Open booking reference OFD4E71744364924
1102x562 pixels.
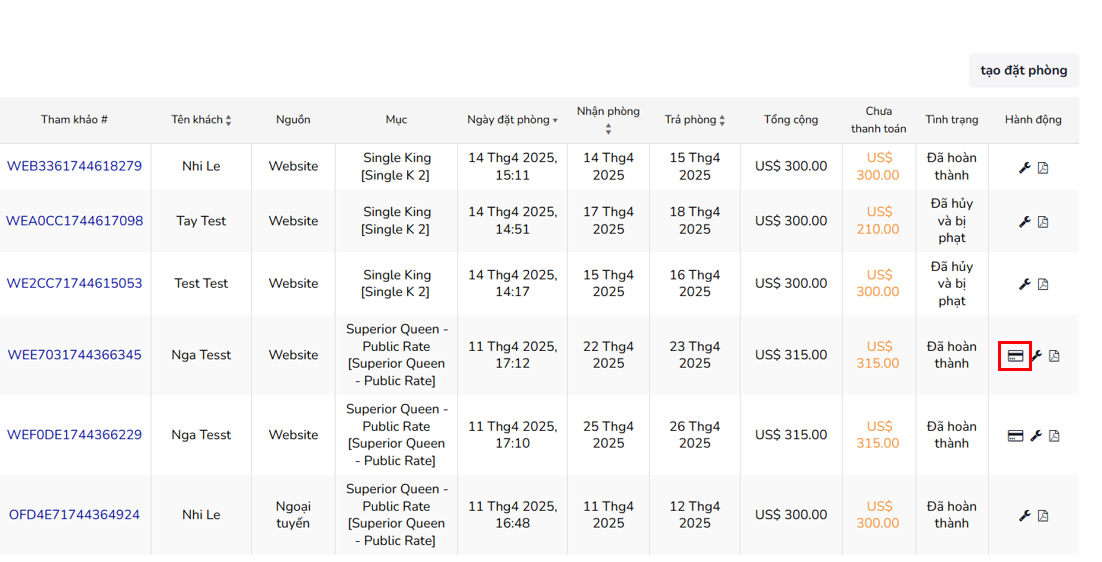(74, 515)
